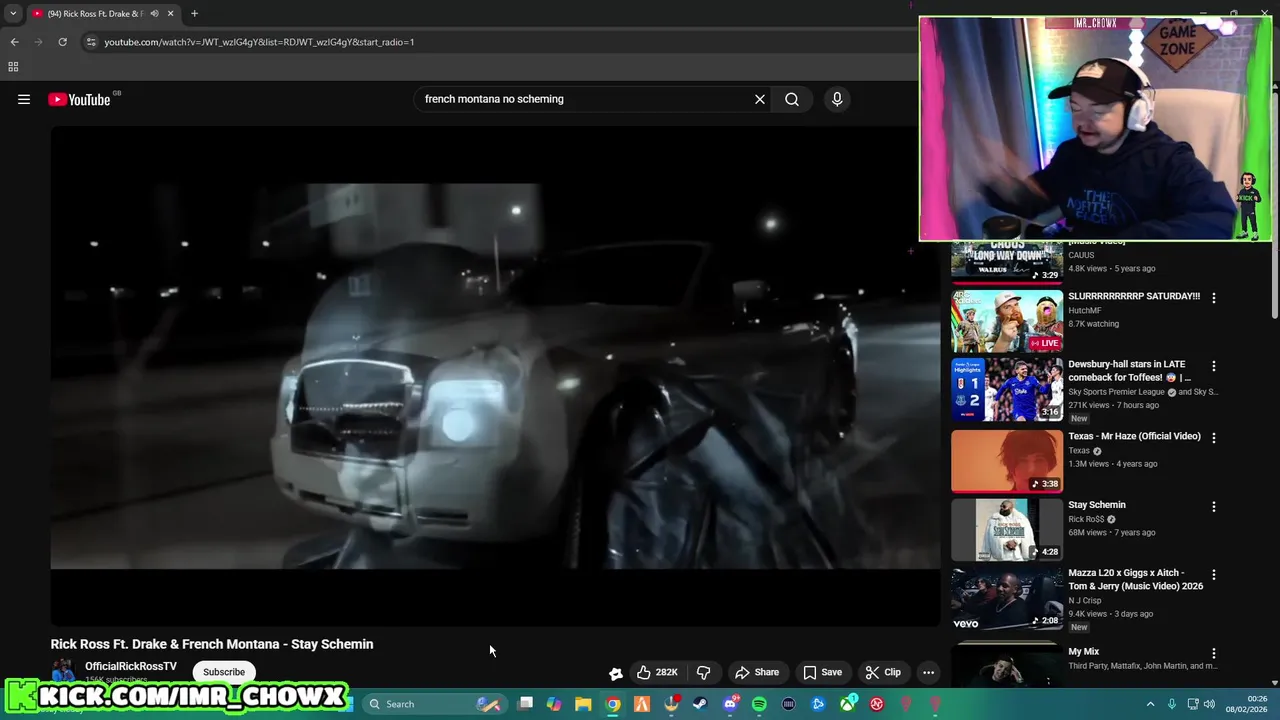Open Steam from the taskbar

[700, 704]
